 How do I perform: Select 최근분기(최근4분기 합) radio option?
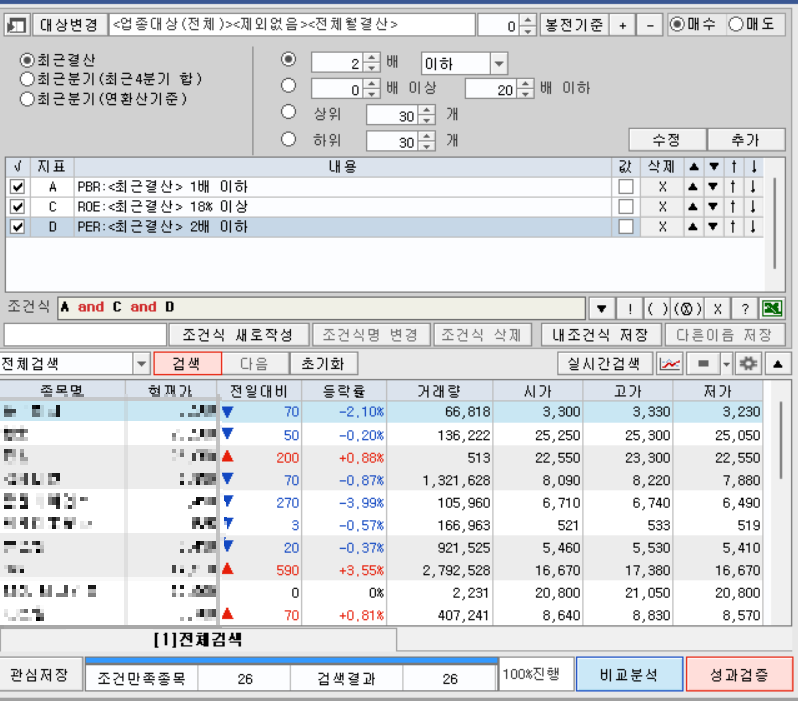pos(27,79)
